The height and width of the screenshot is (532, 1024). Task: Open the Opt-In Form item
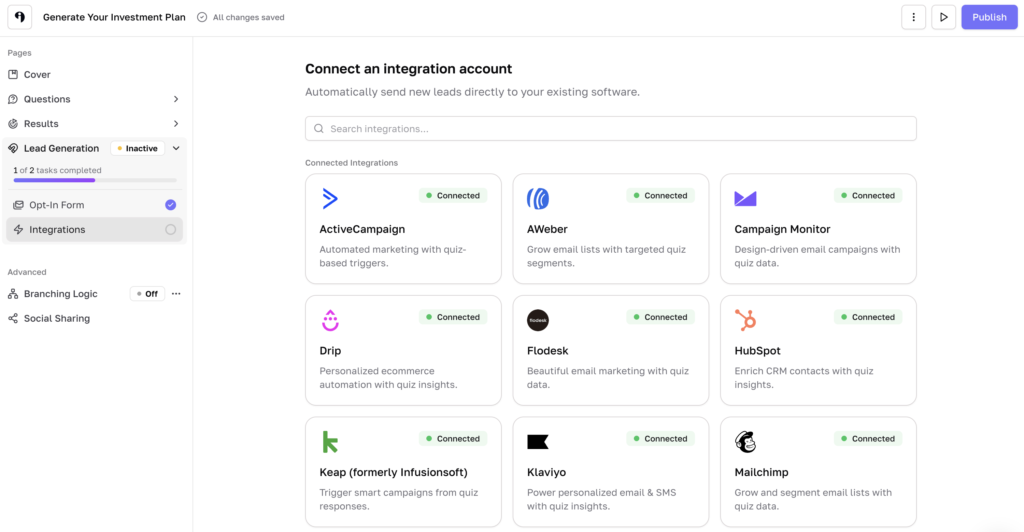95,205
